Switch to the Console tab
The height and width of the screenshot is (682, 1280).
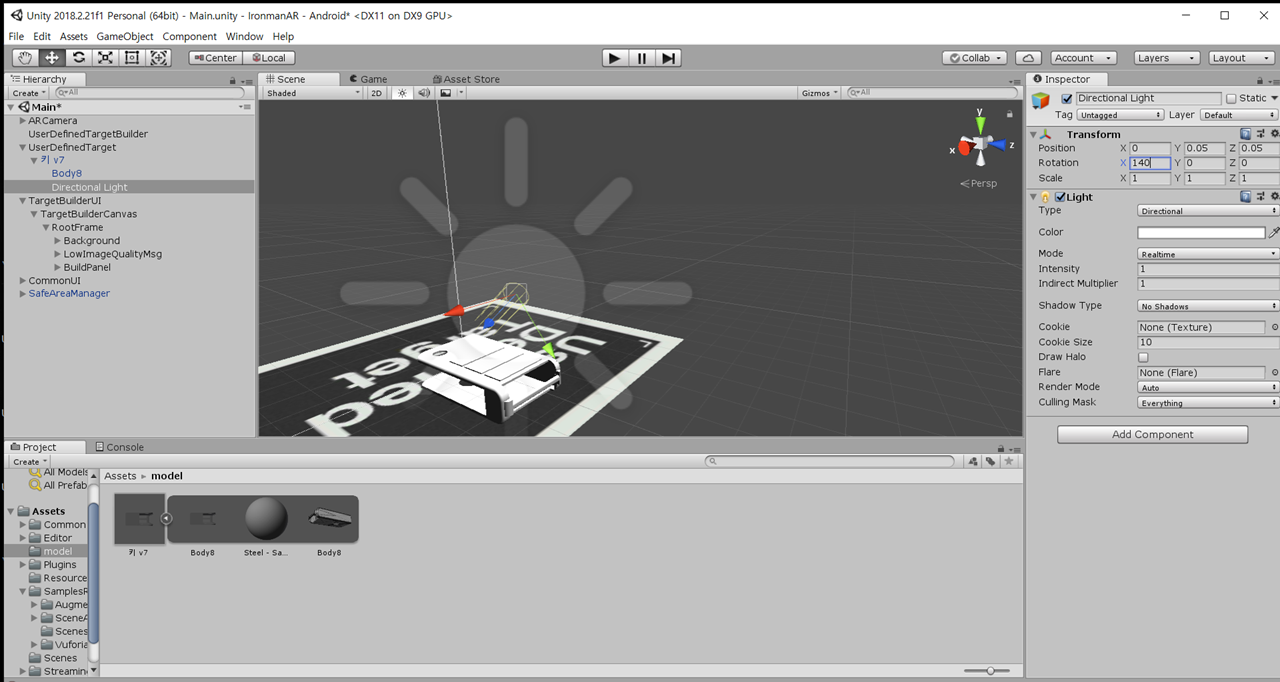[x=119, y=447]
